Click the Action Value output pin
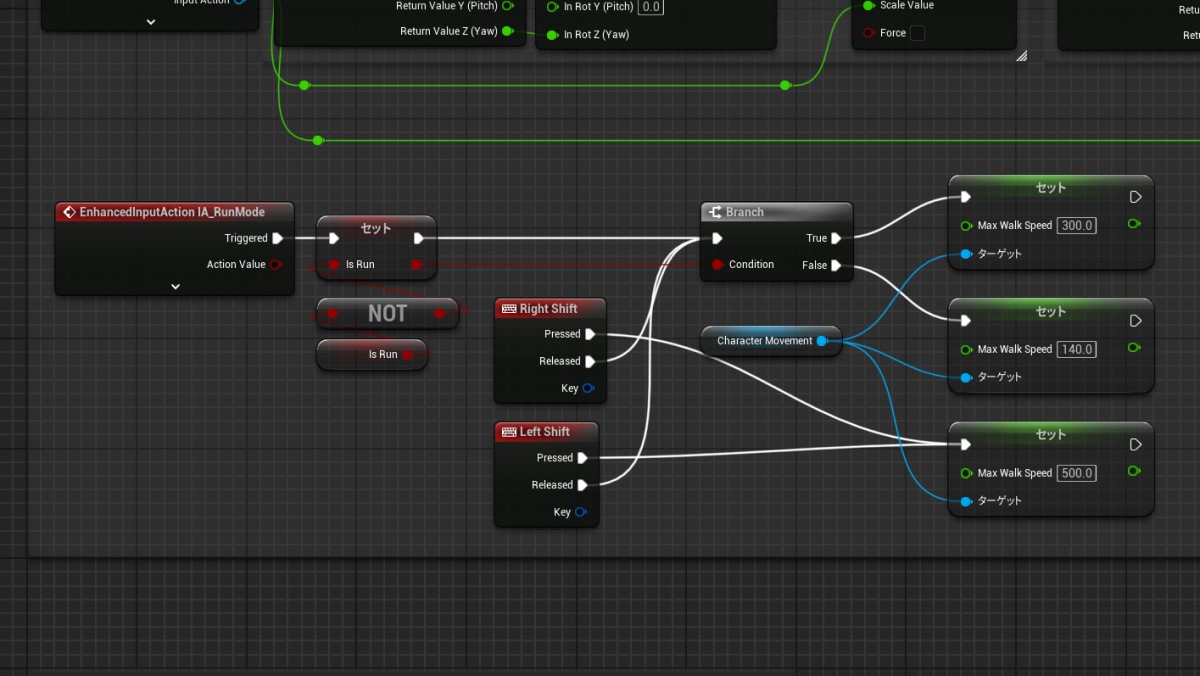This screenshot has width=1200, height=676. pyautogui.click(x=275, y=264)
